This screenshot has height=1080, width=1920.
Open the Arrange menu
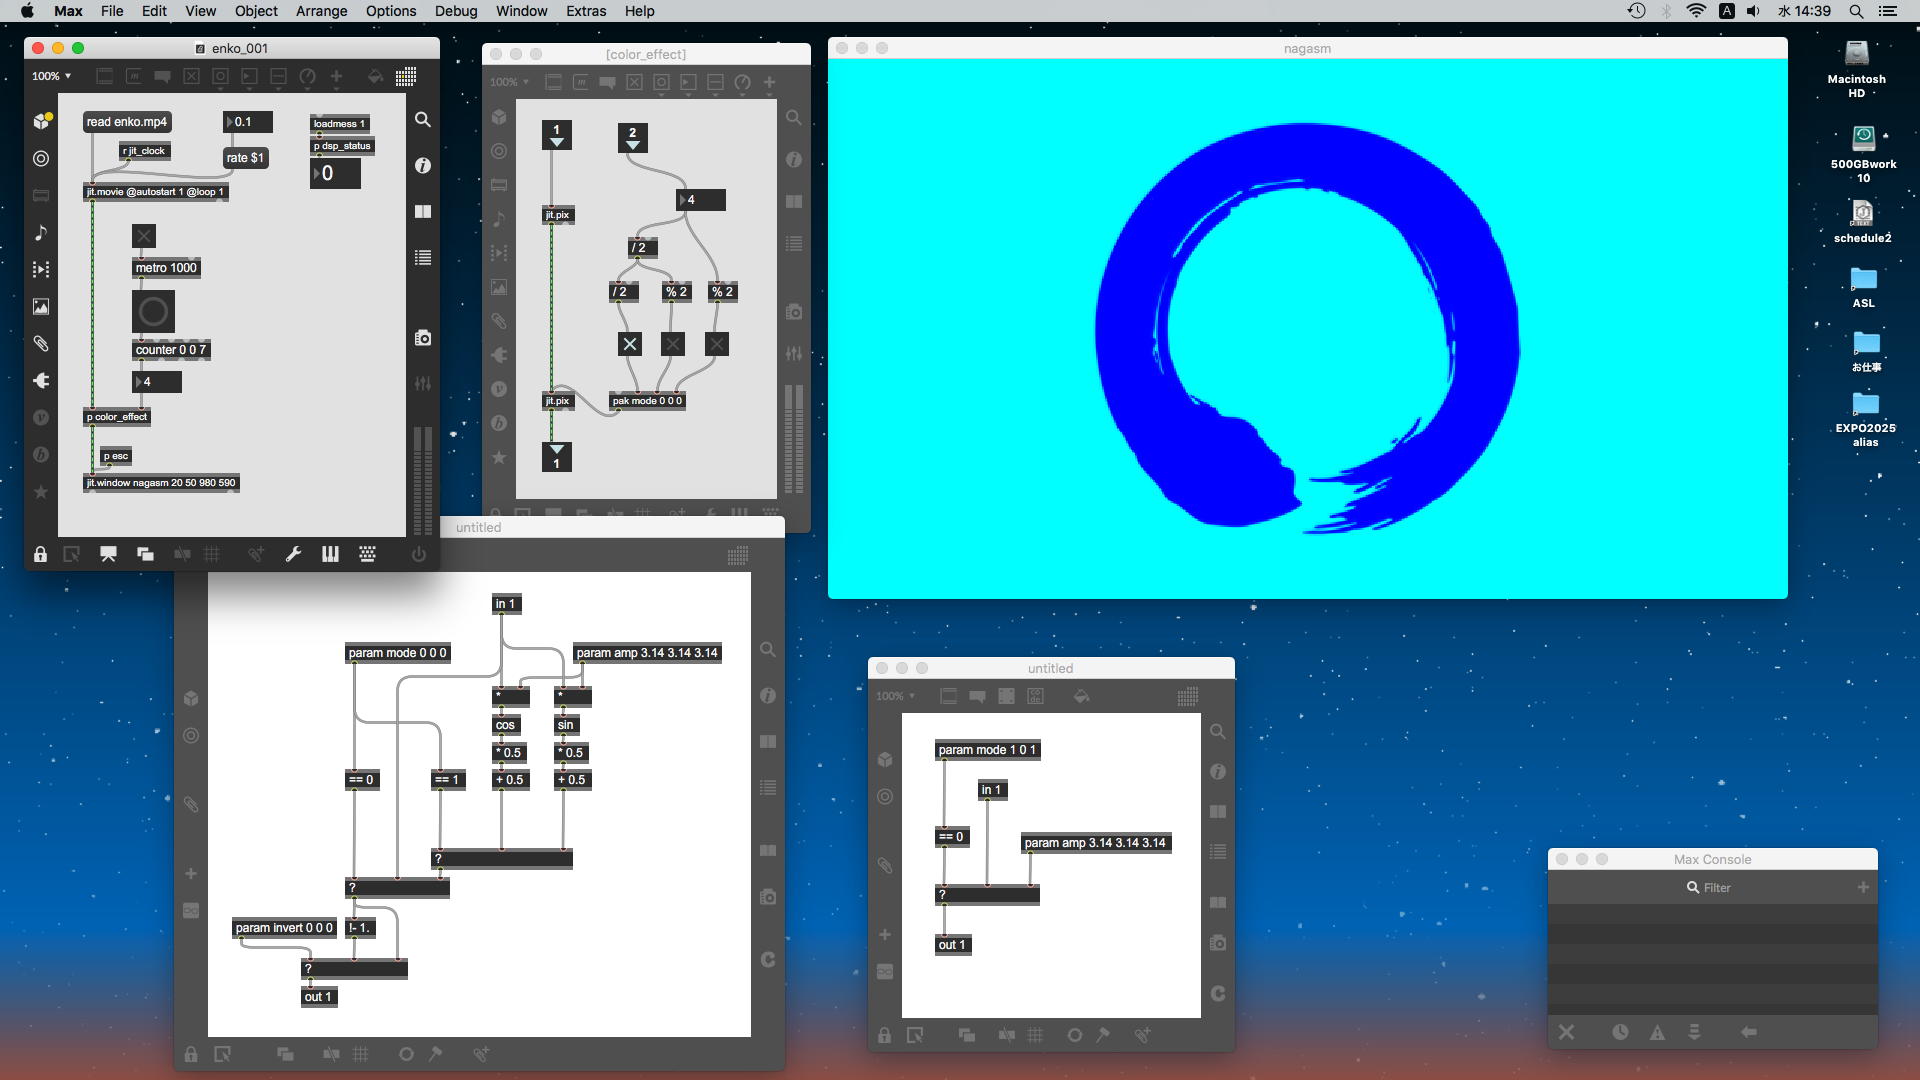pyautogui.click(x=321, y=11)
